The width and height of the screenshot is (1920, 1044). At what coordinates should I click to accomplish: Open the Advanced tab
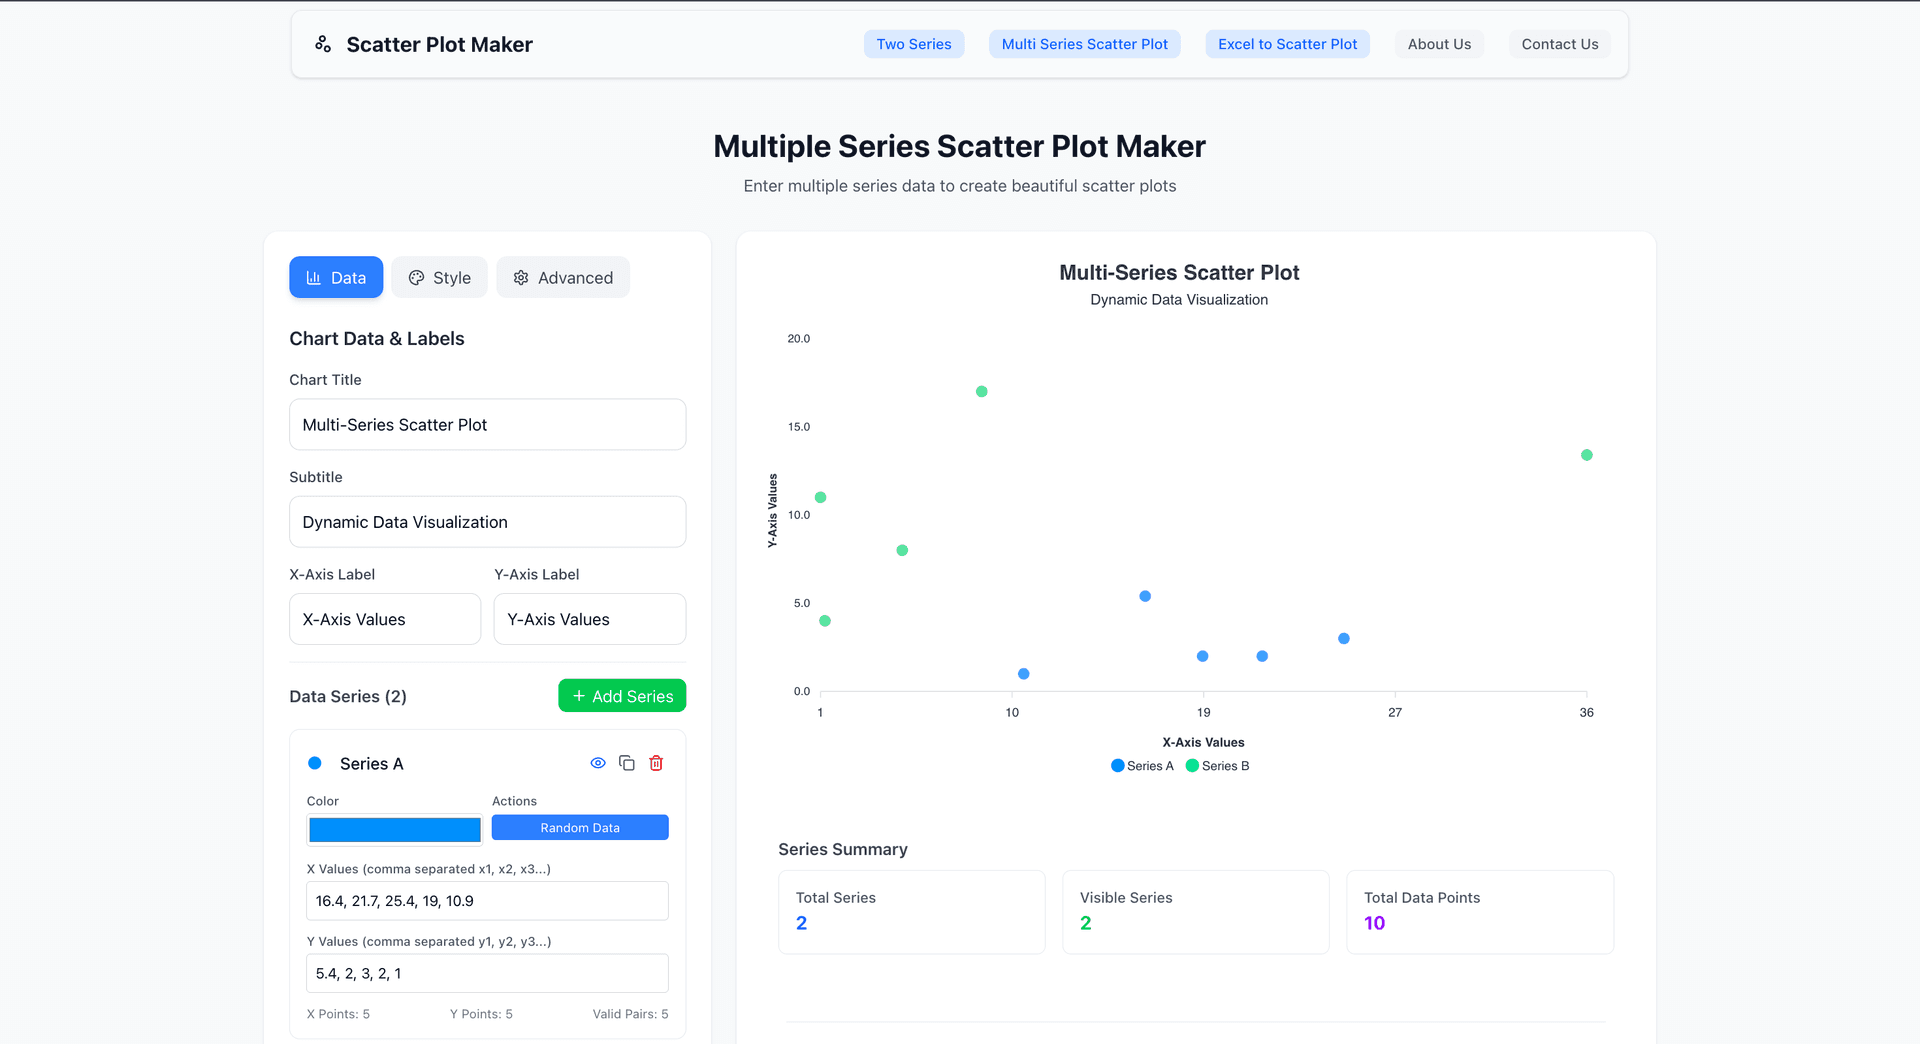pos(563,277)
